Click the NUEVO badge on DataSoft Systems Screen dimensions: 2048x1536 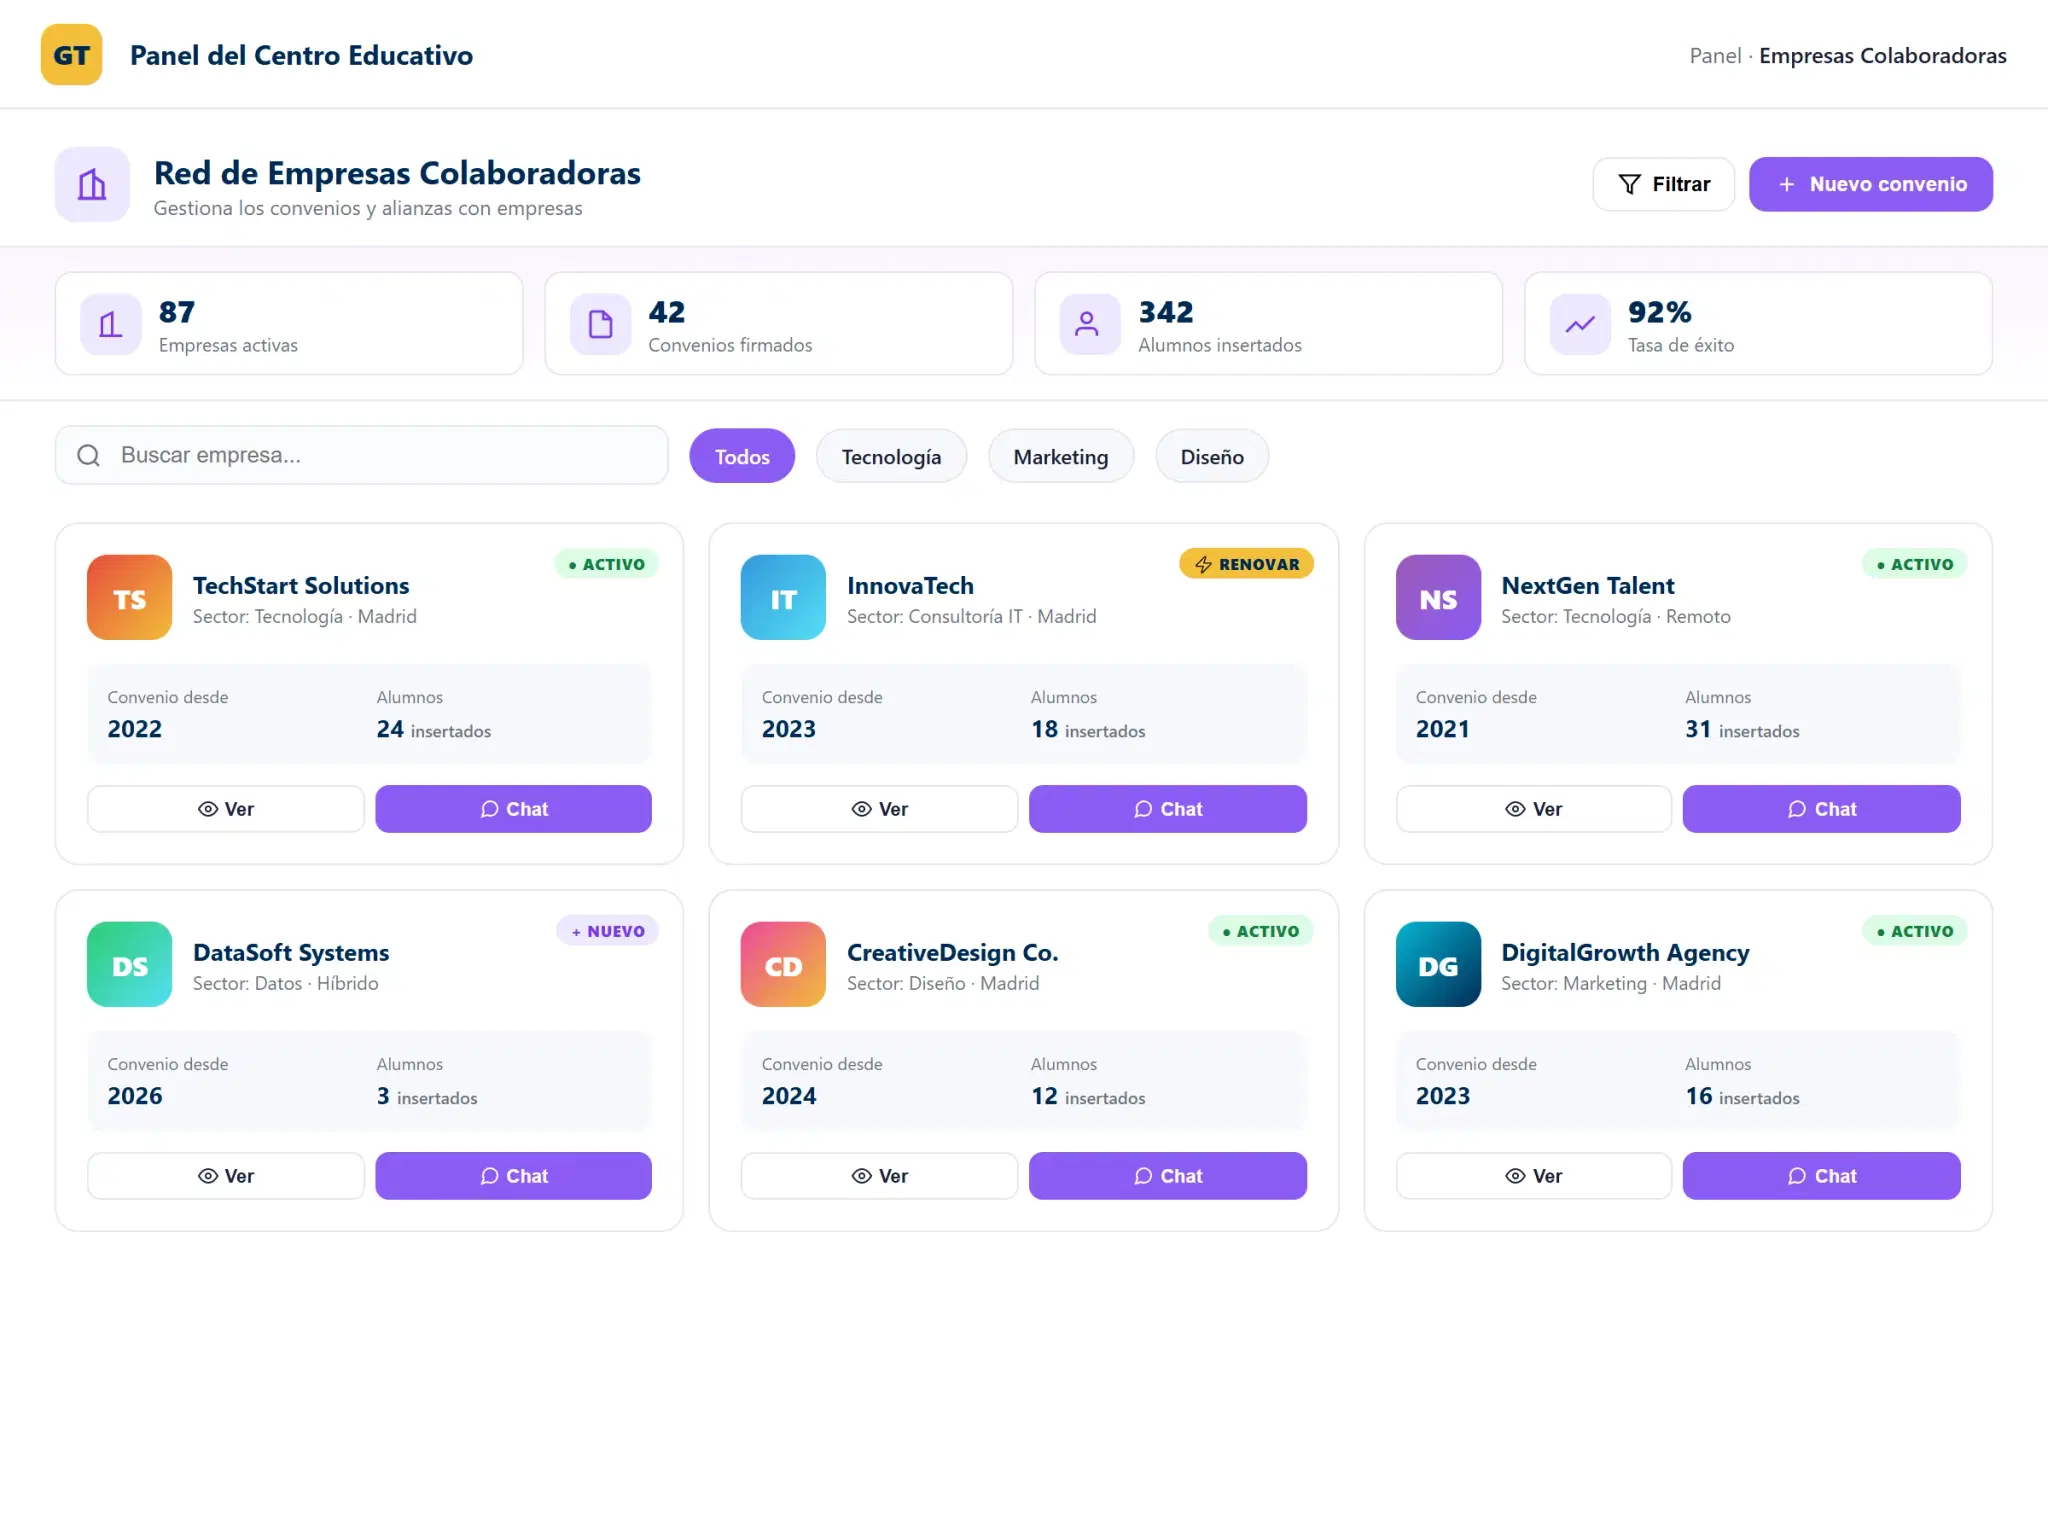click(x=607, y=931)
